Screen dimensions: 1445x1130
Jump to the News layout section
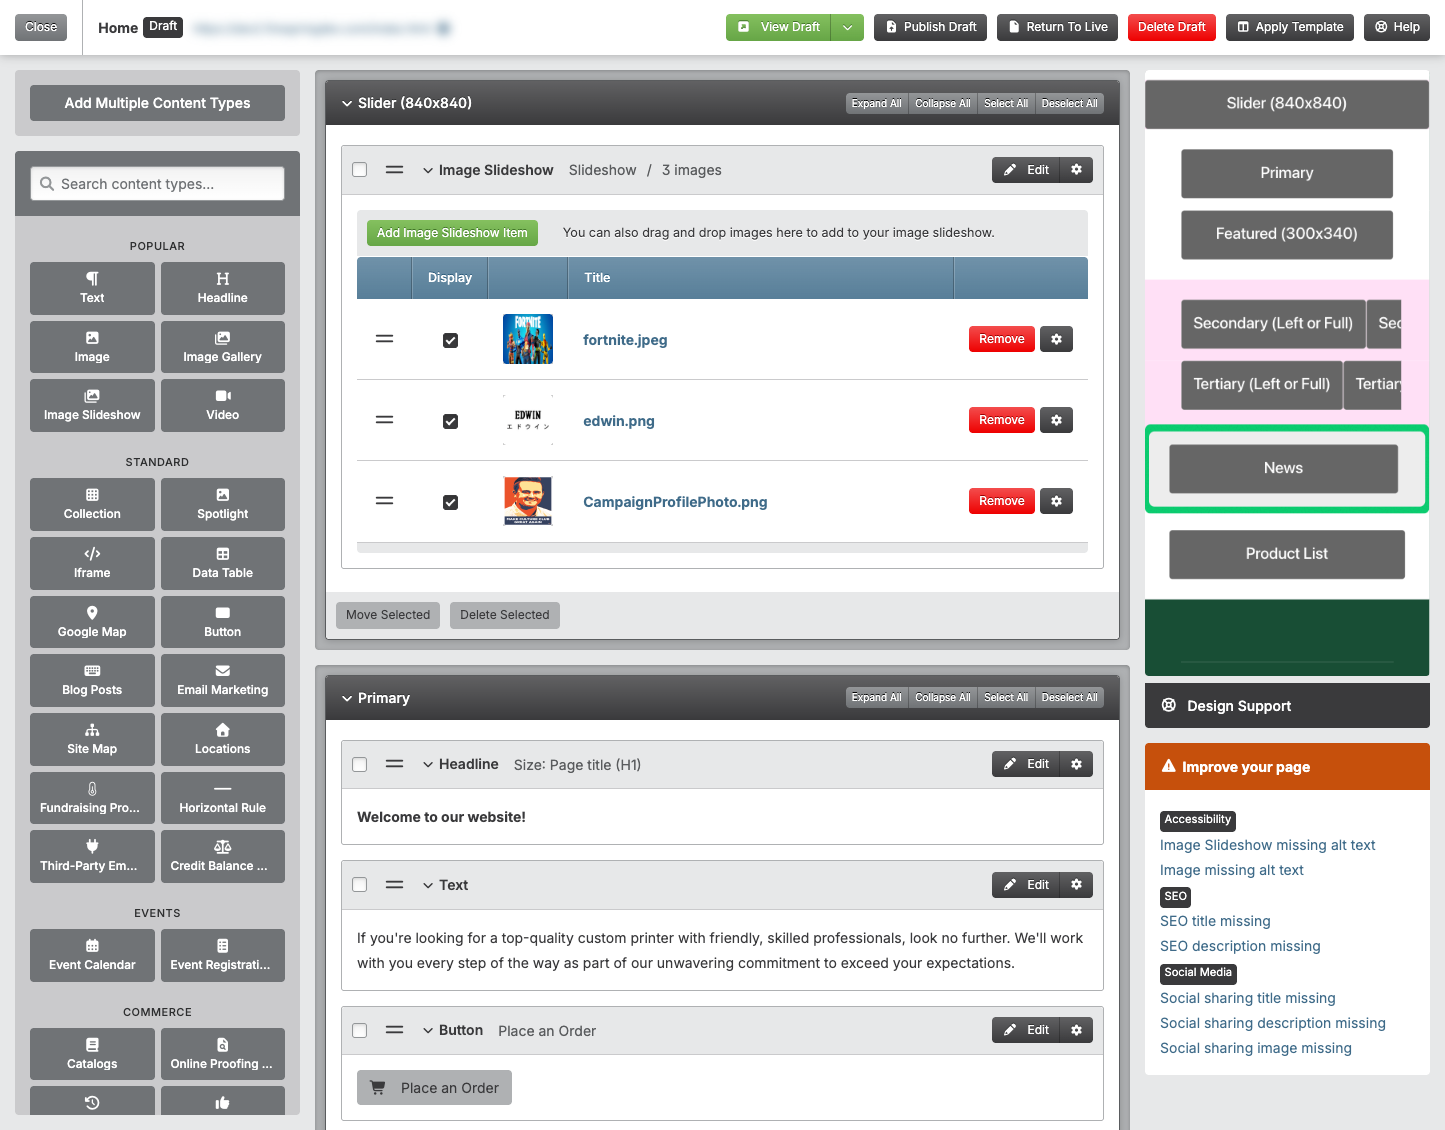tap(1283, 468)
